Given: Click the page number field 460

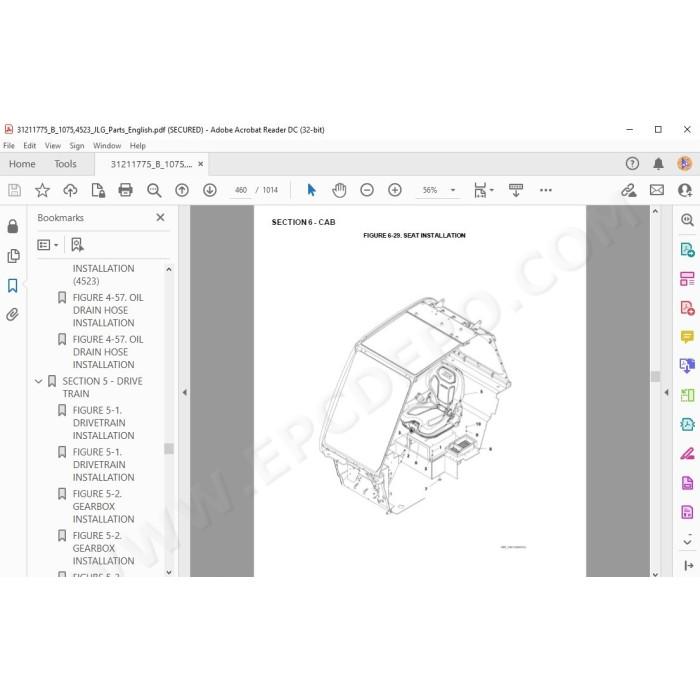Looking at the screenshot, I should (x=241, y=190).
